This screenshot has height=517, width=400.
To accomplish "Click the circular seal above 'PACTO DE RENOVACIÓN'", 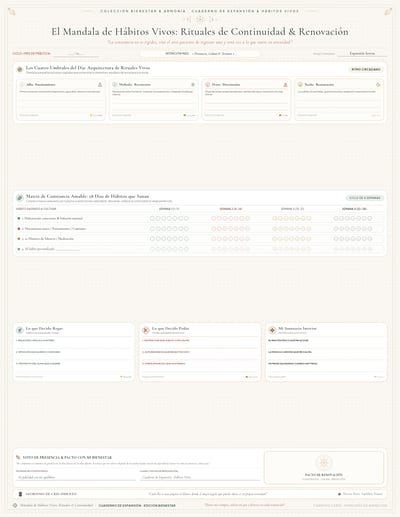I will pyautogui.click(x=323, y=463).
